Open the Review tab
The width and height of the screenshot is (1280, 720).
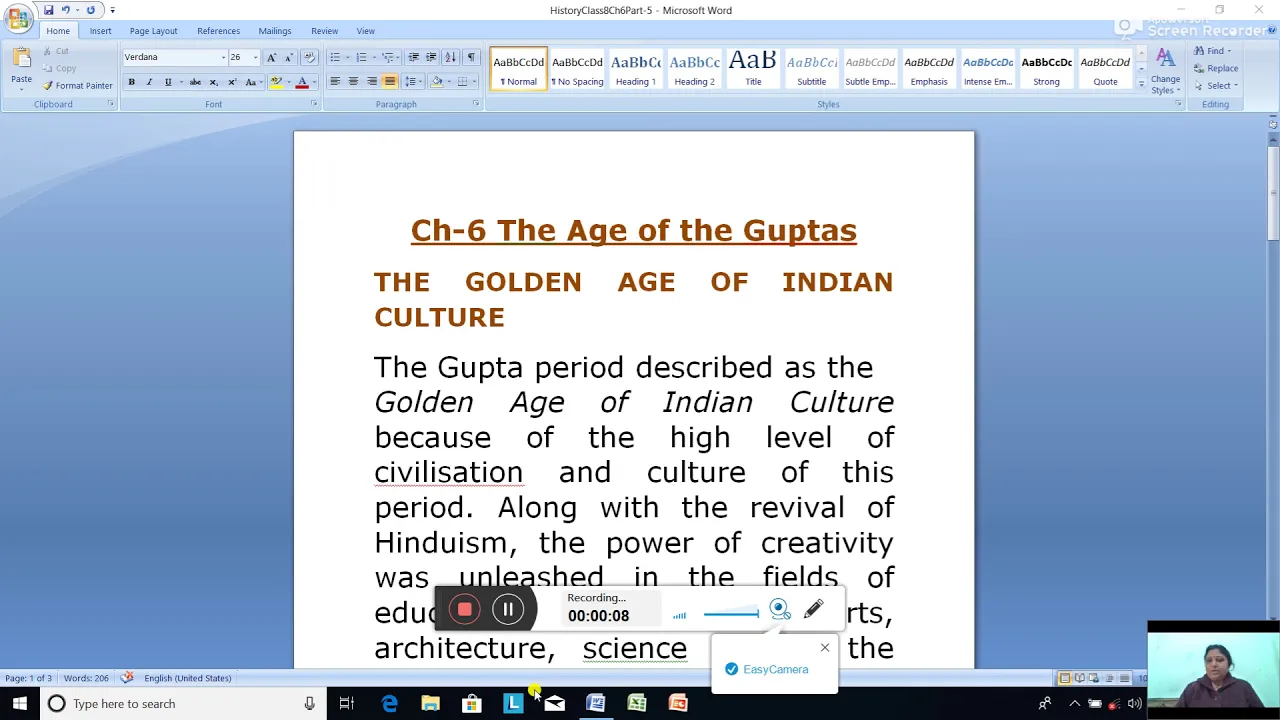tap(324, 31)
